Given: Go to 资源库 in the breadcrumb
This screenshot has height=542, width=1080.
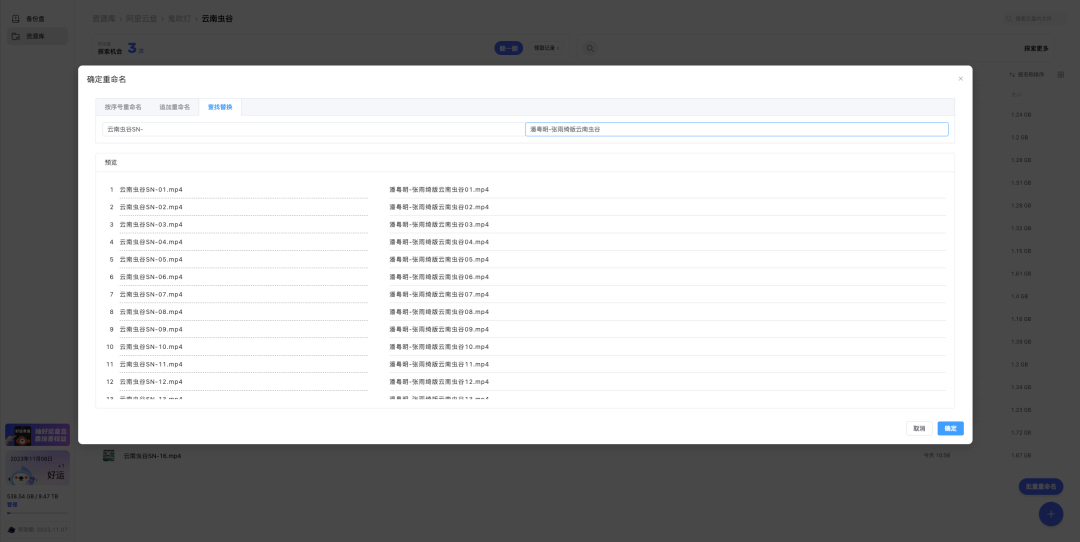Looking at the screenshot, I should (103, 19).
